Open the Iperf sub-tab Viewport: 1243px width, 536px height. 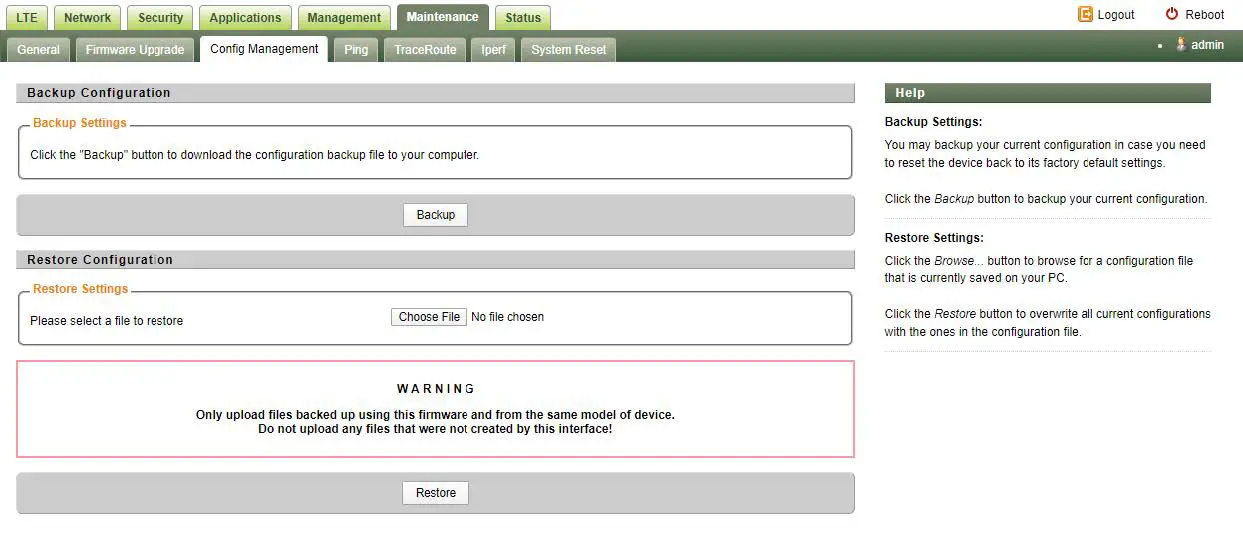(x=493, y=49)
